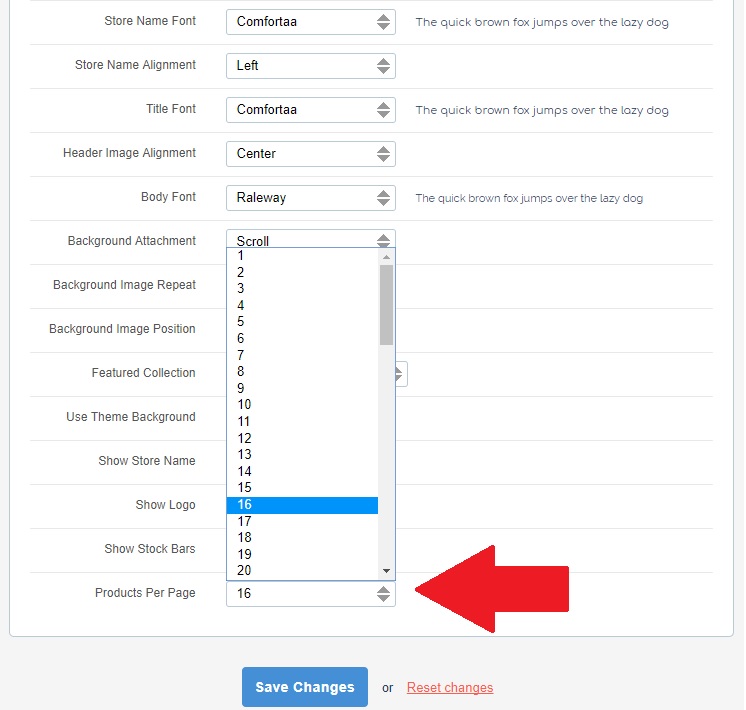
Task: Click the dropdown list scrollbar thumb
Action: pyautogui.click(x=386, y=305)
